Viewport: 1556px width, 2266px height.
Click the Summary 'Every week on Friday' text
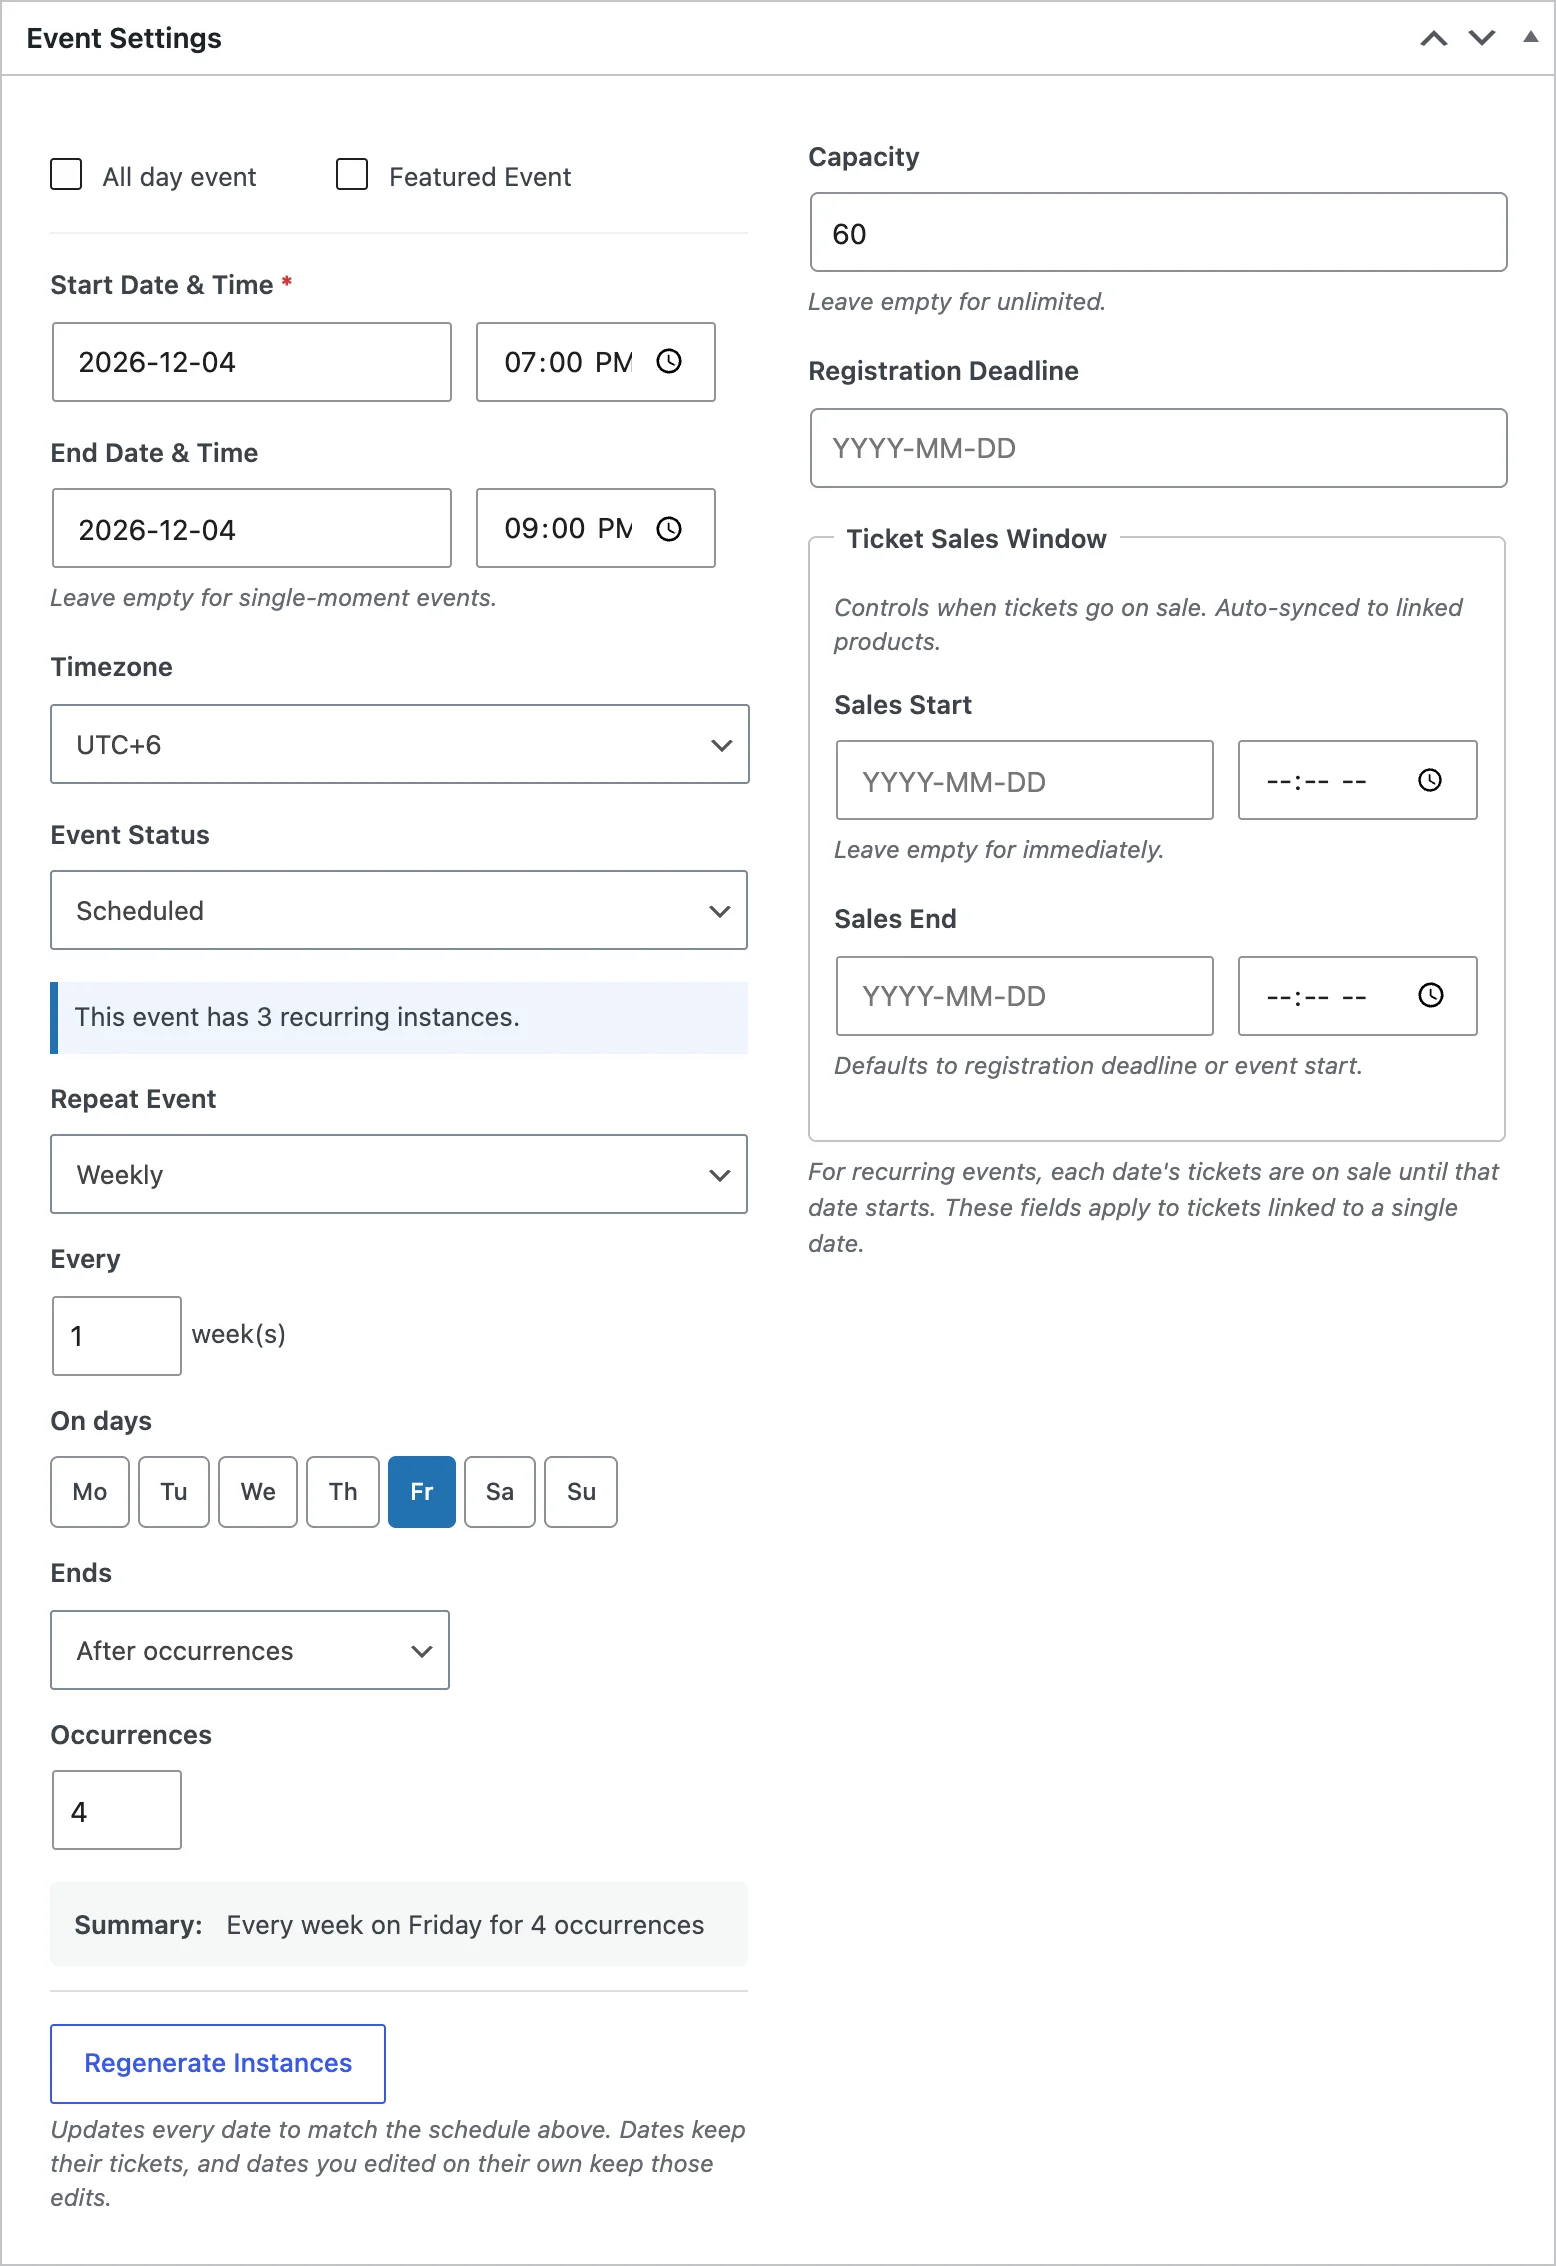pos(465,1925)
